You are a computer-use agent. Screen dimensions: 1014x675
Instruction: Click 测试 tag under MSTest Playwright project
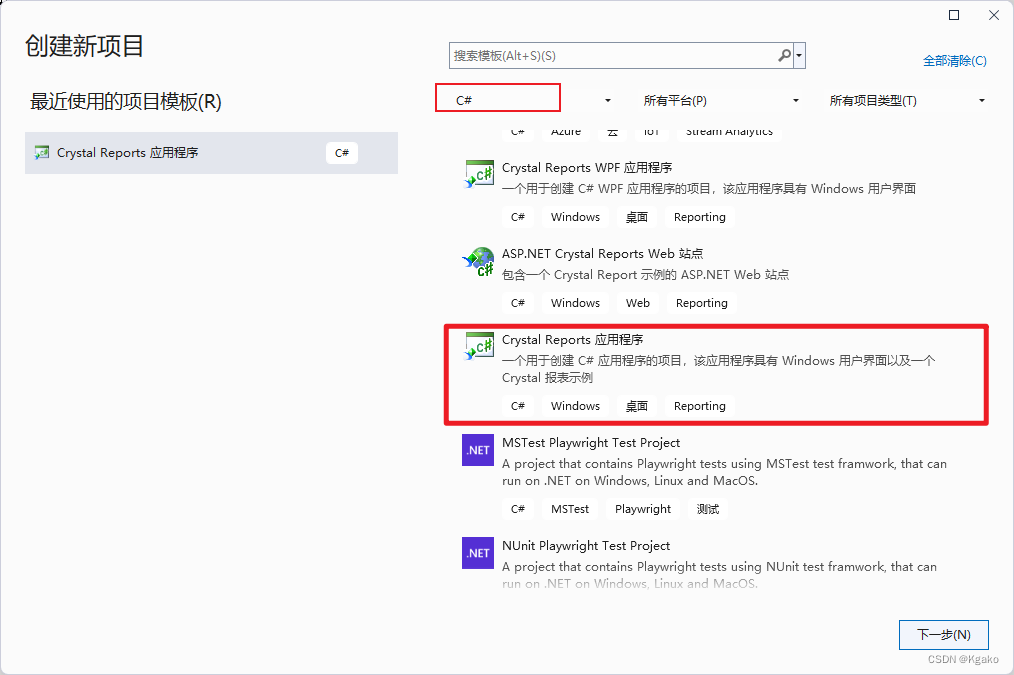point(707,509)
